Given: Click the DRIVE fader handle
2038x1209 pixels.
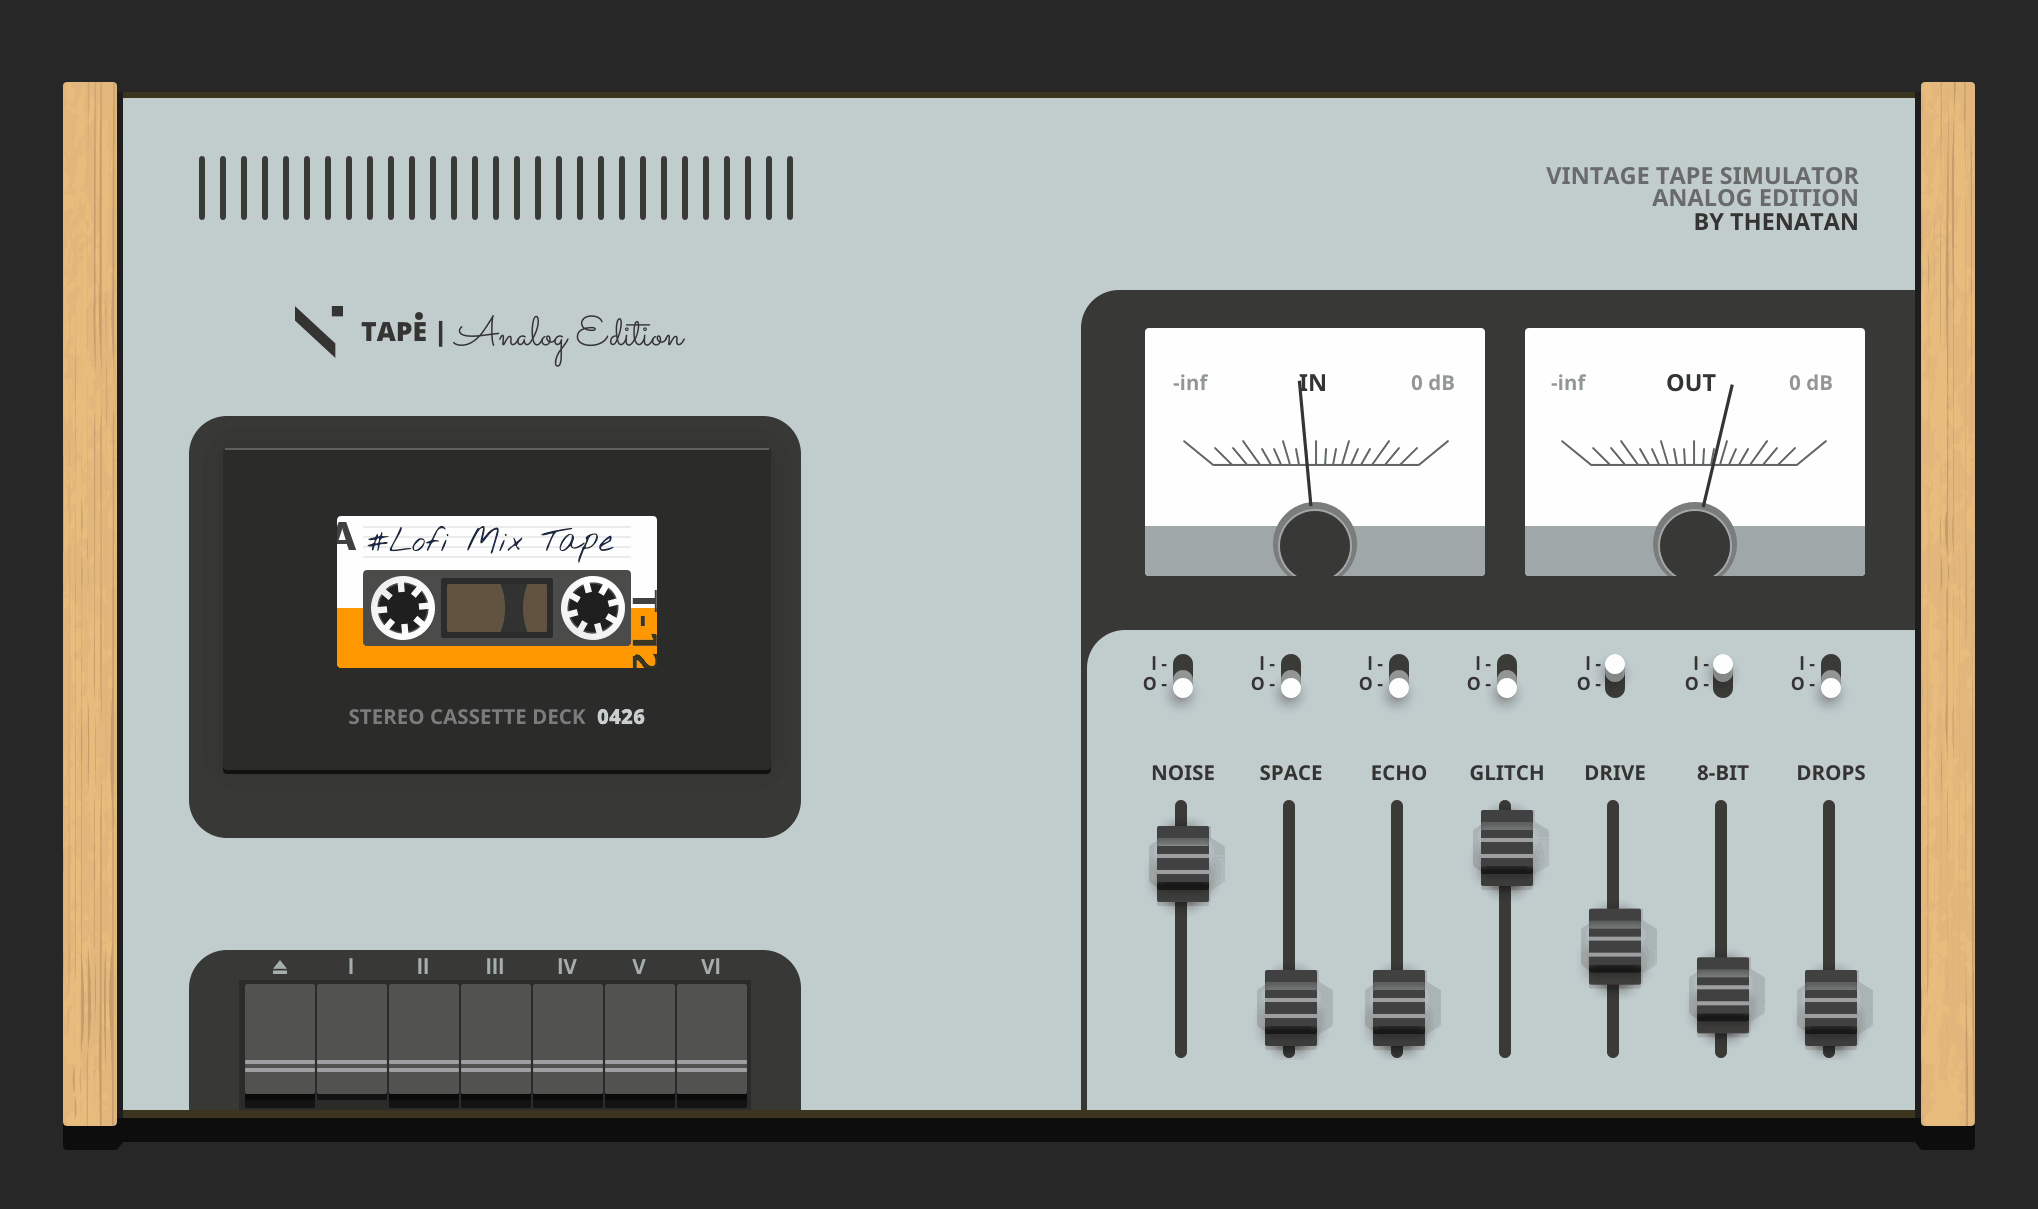Looking at the screenshot, I should [x=1615, y=946].
